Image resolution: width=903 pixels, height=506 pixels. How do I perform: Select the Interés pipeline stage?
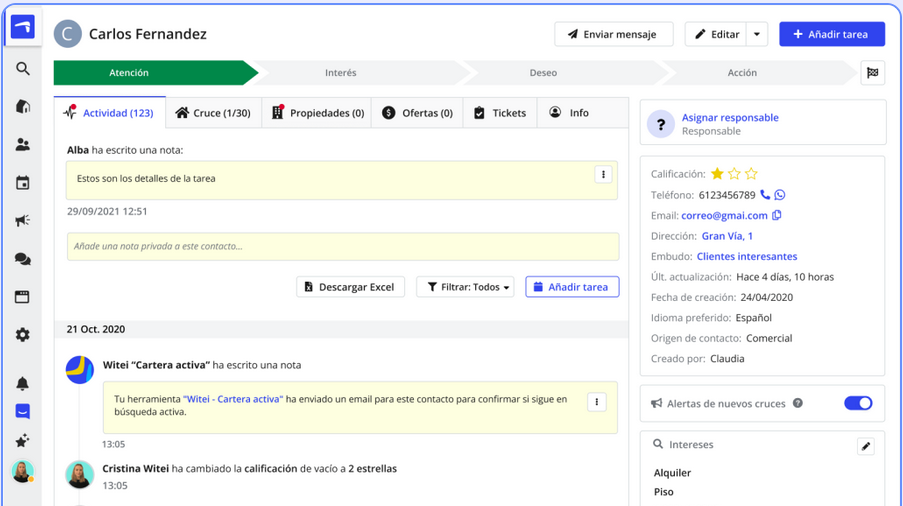coord(341,73)
